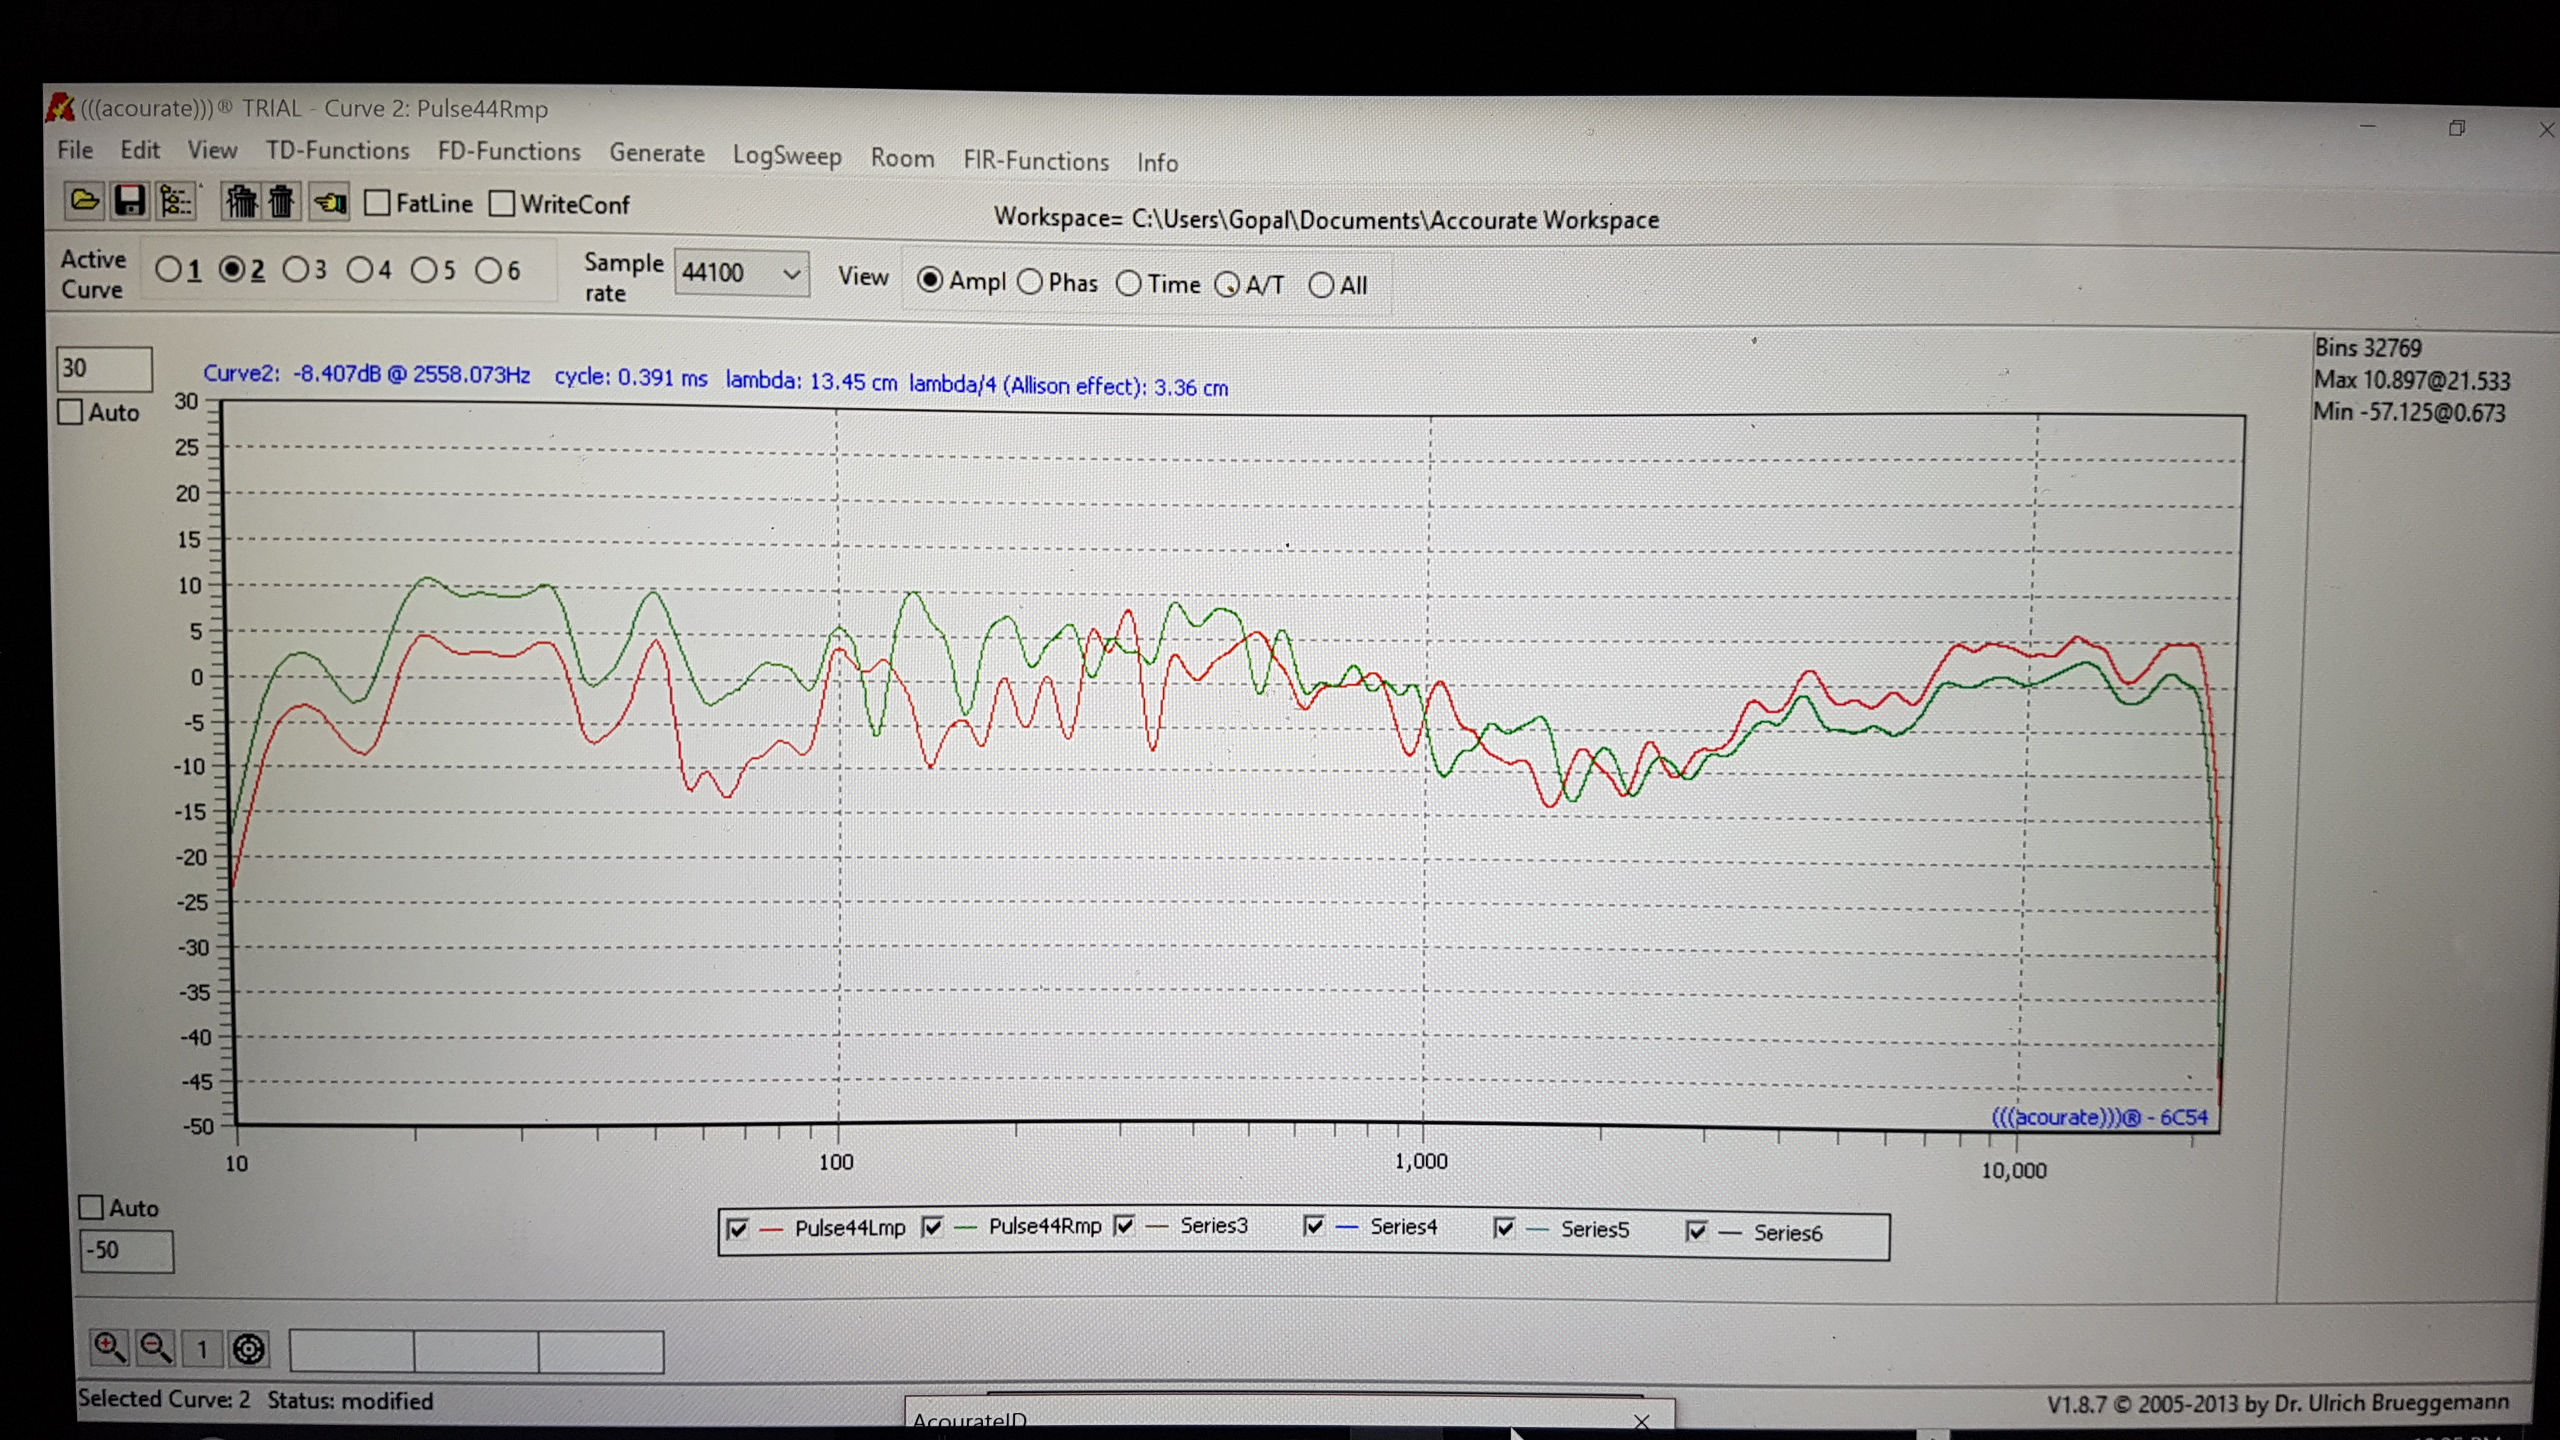Open the LogSweep menu
2560x1440 pixels.
[787, 156]
